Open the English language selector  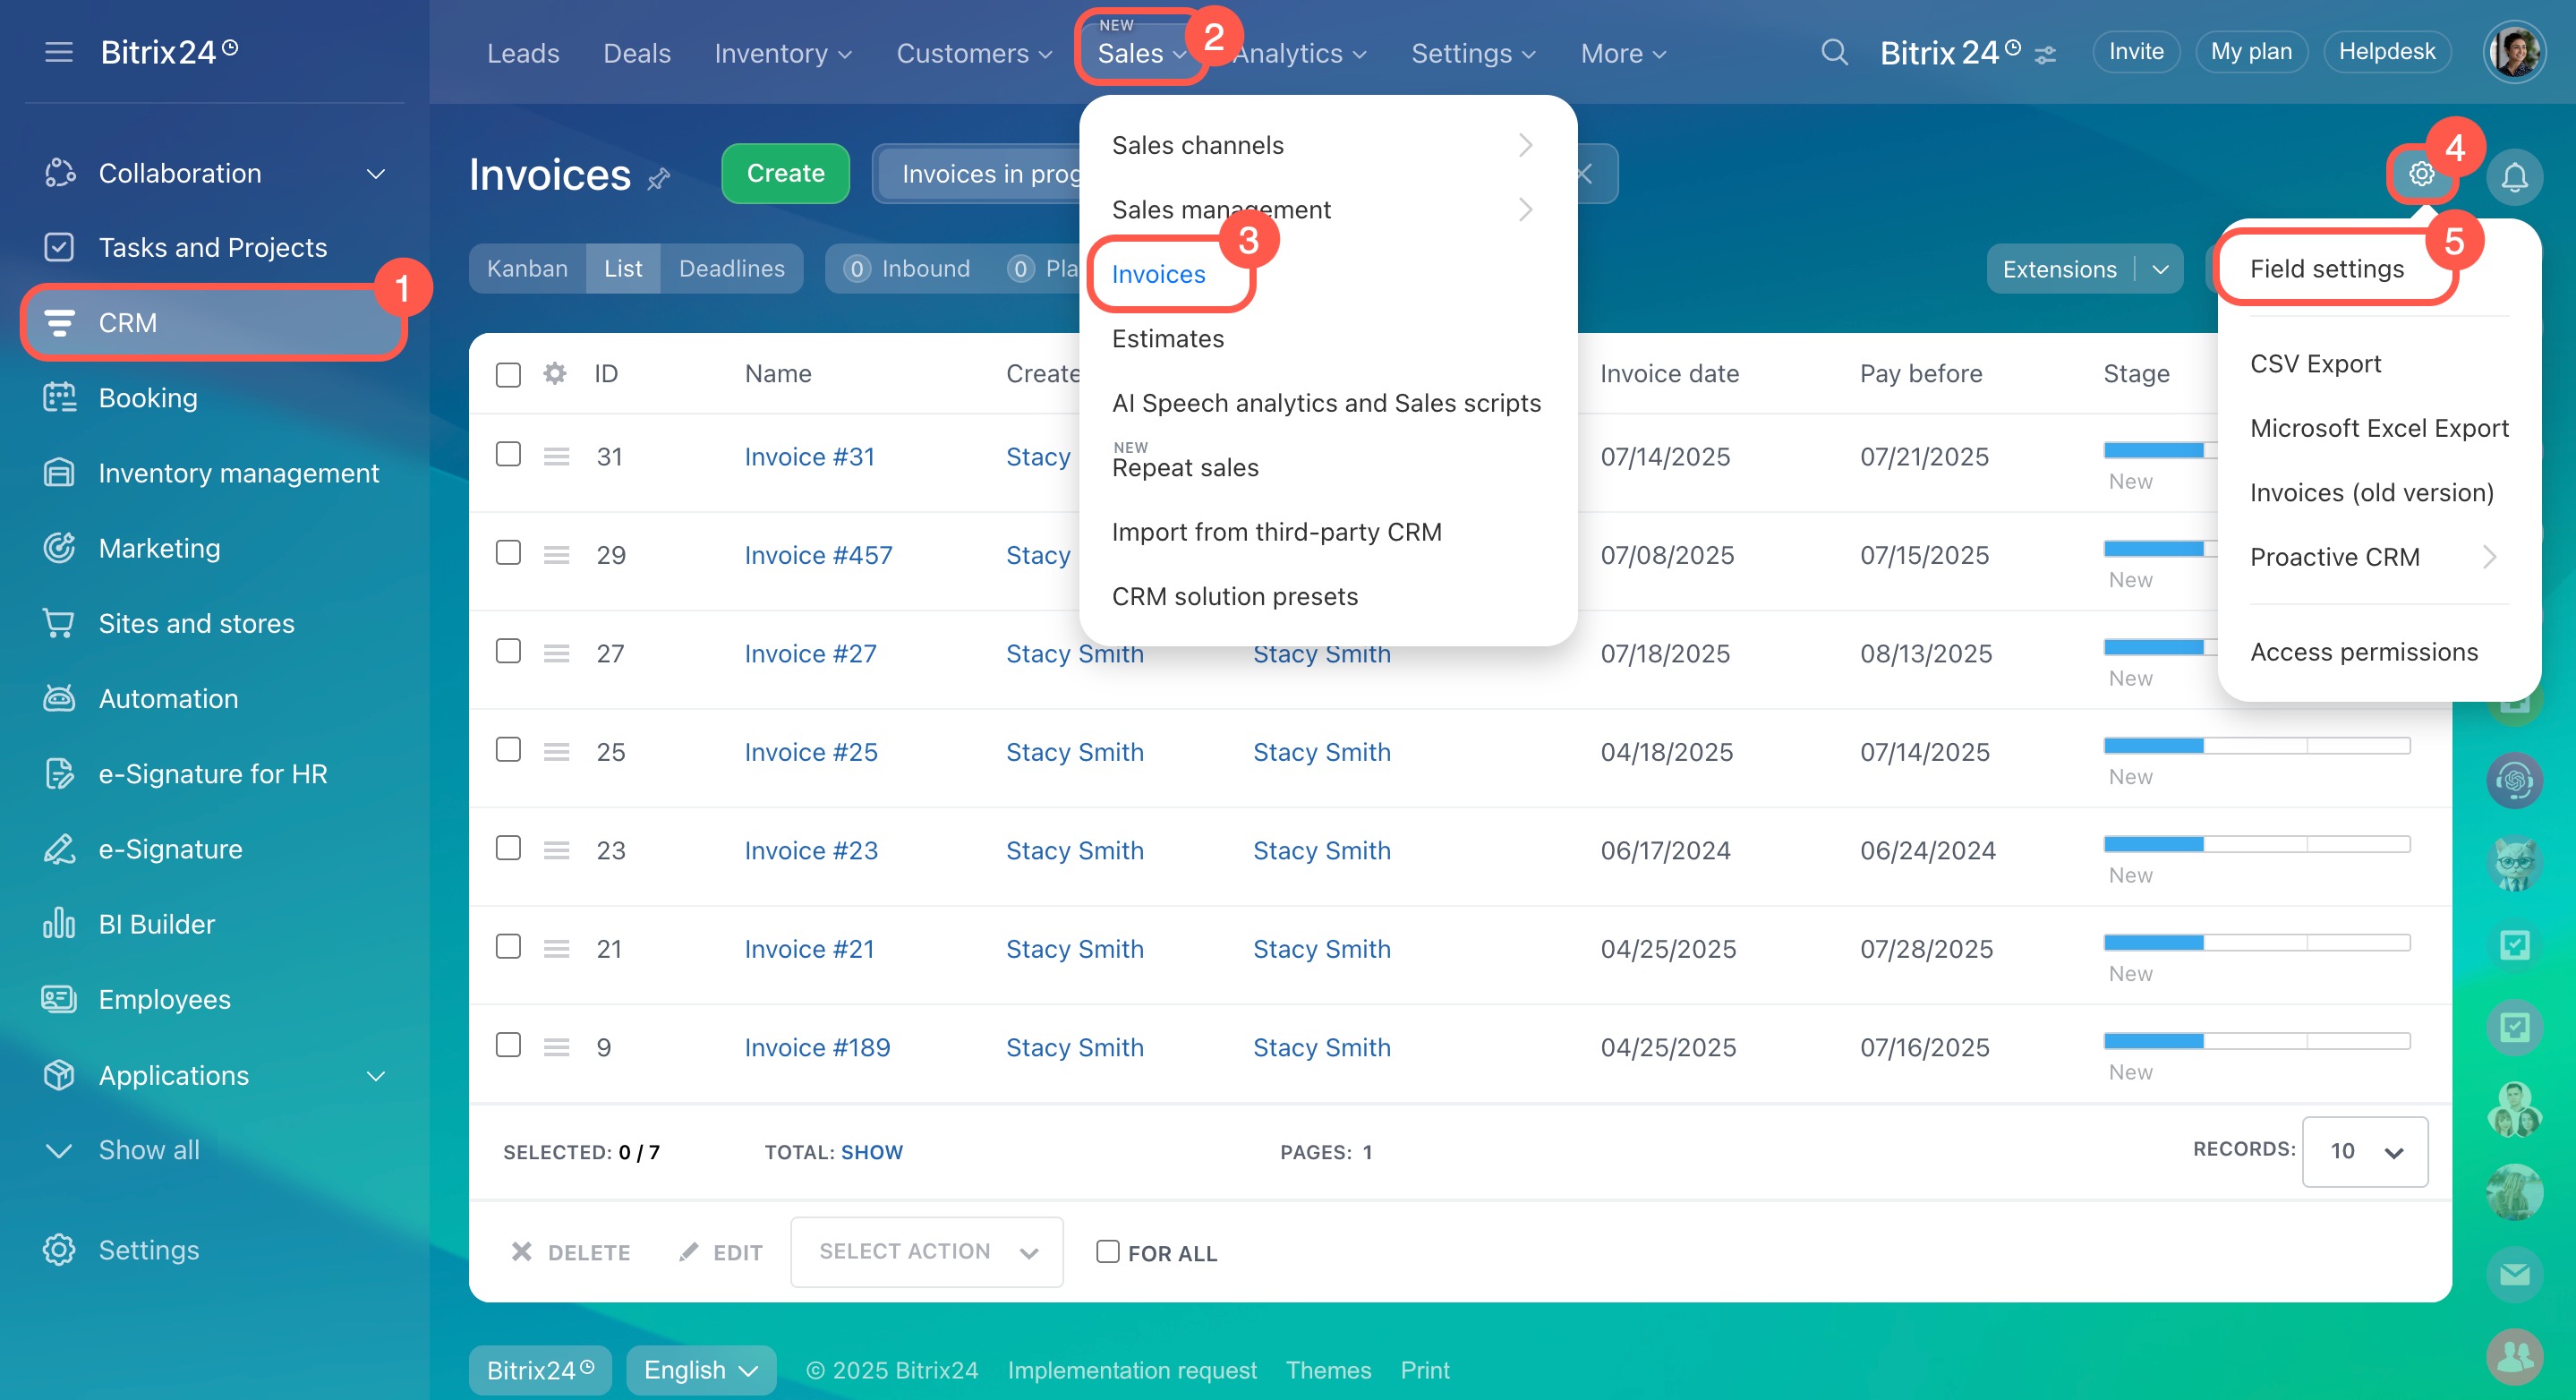[700, 1370]
